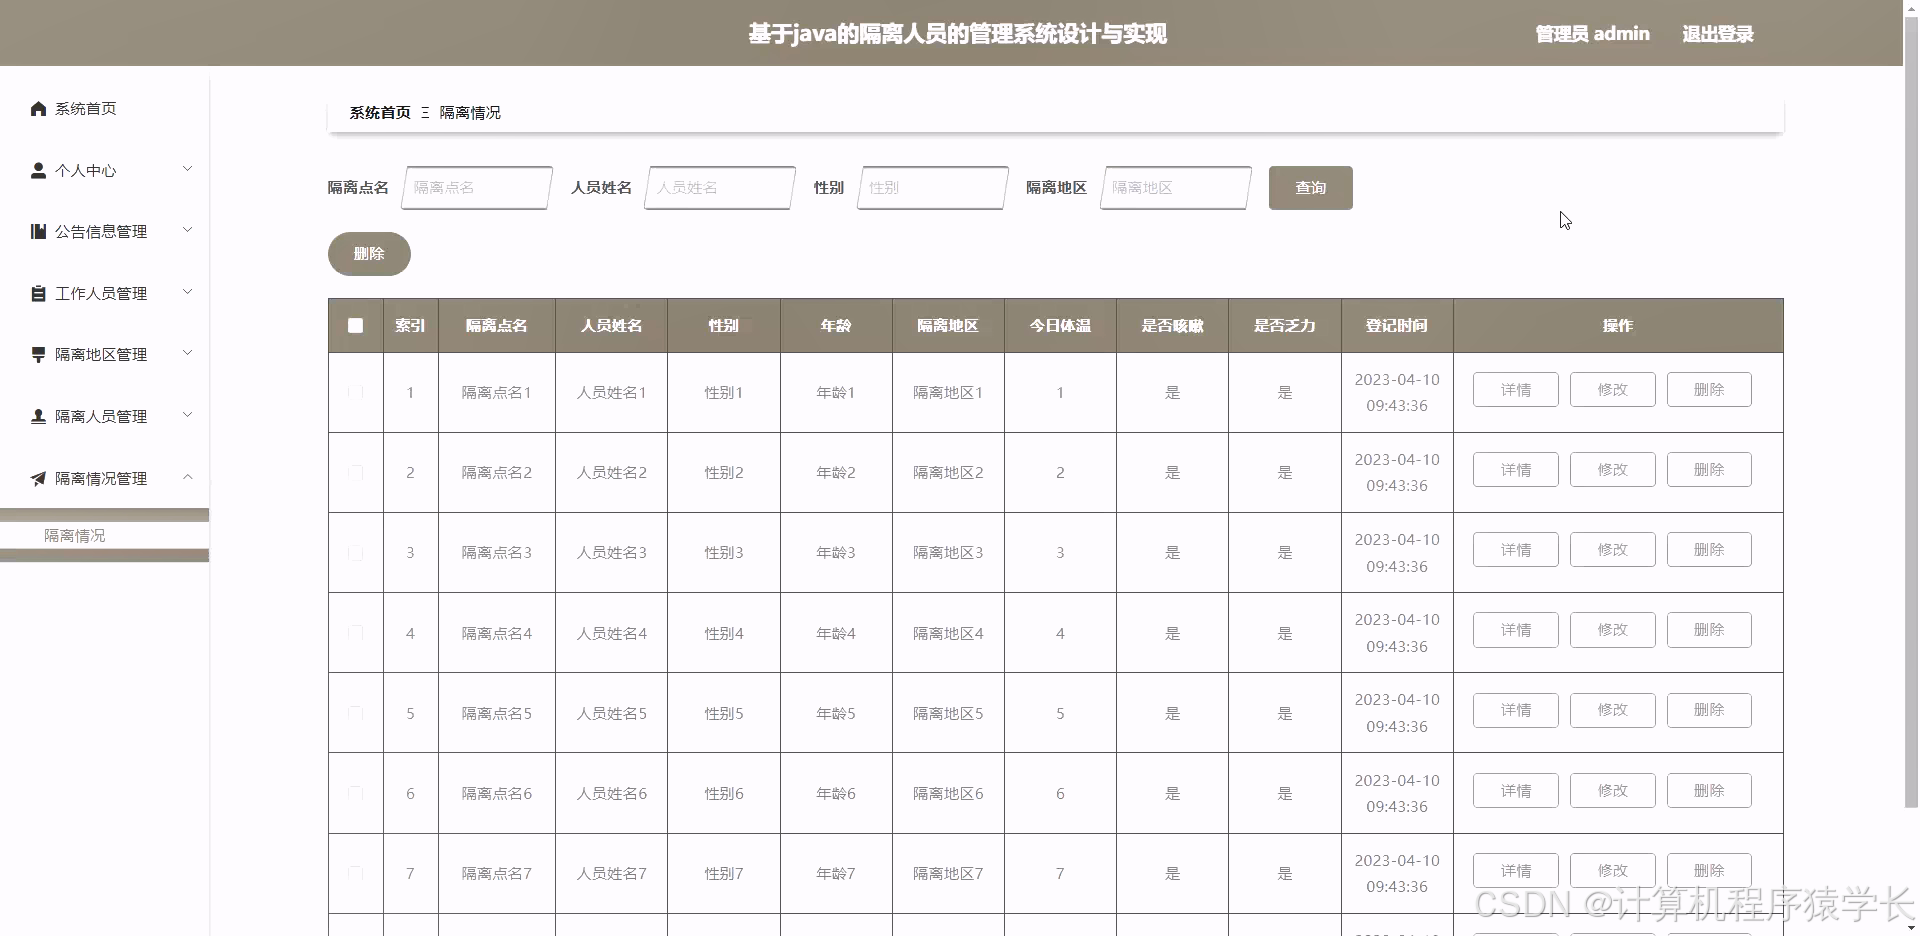Select 隔离情况 in the sidebar submenu
Image resolution: width=1920 pixels, height=936 pixels.
[x=73, y=535]
